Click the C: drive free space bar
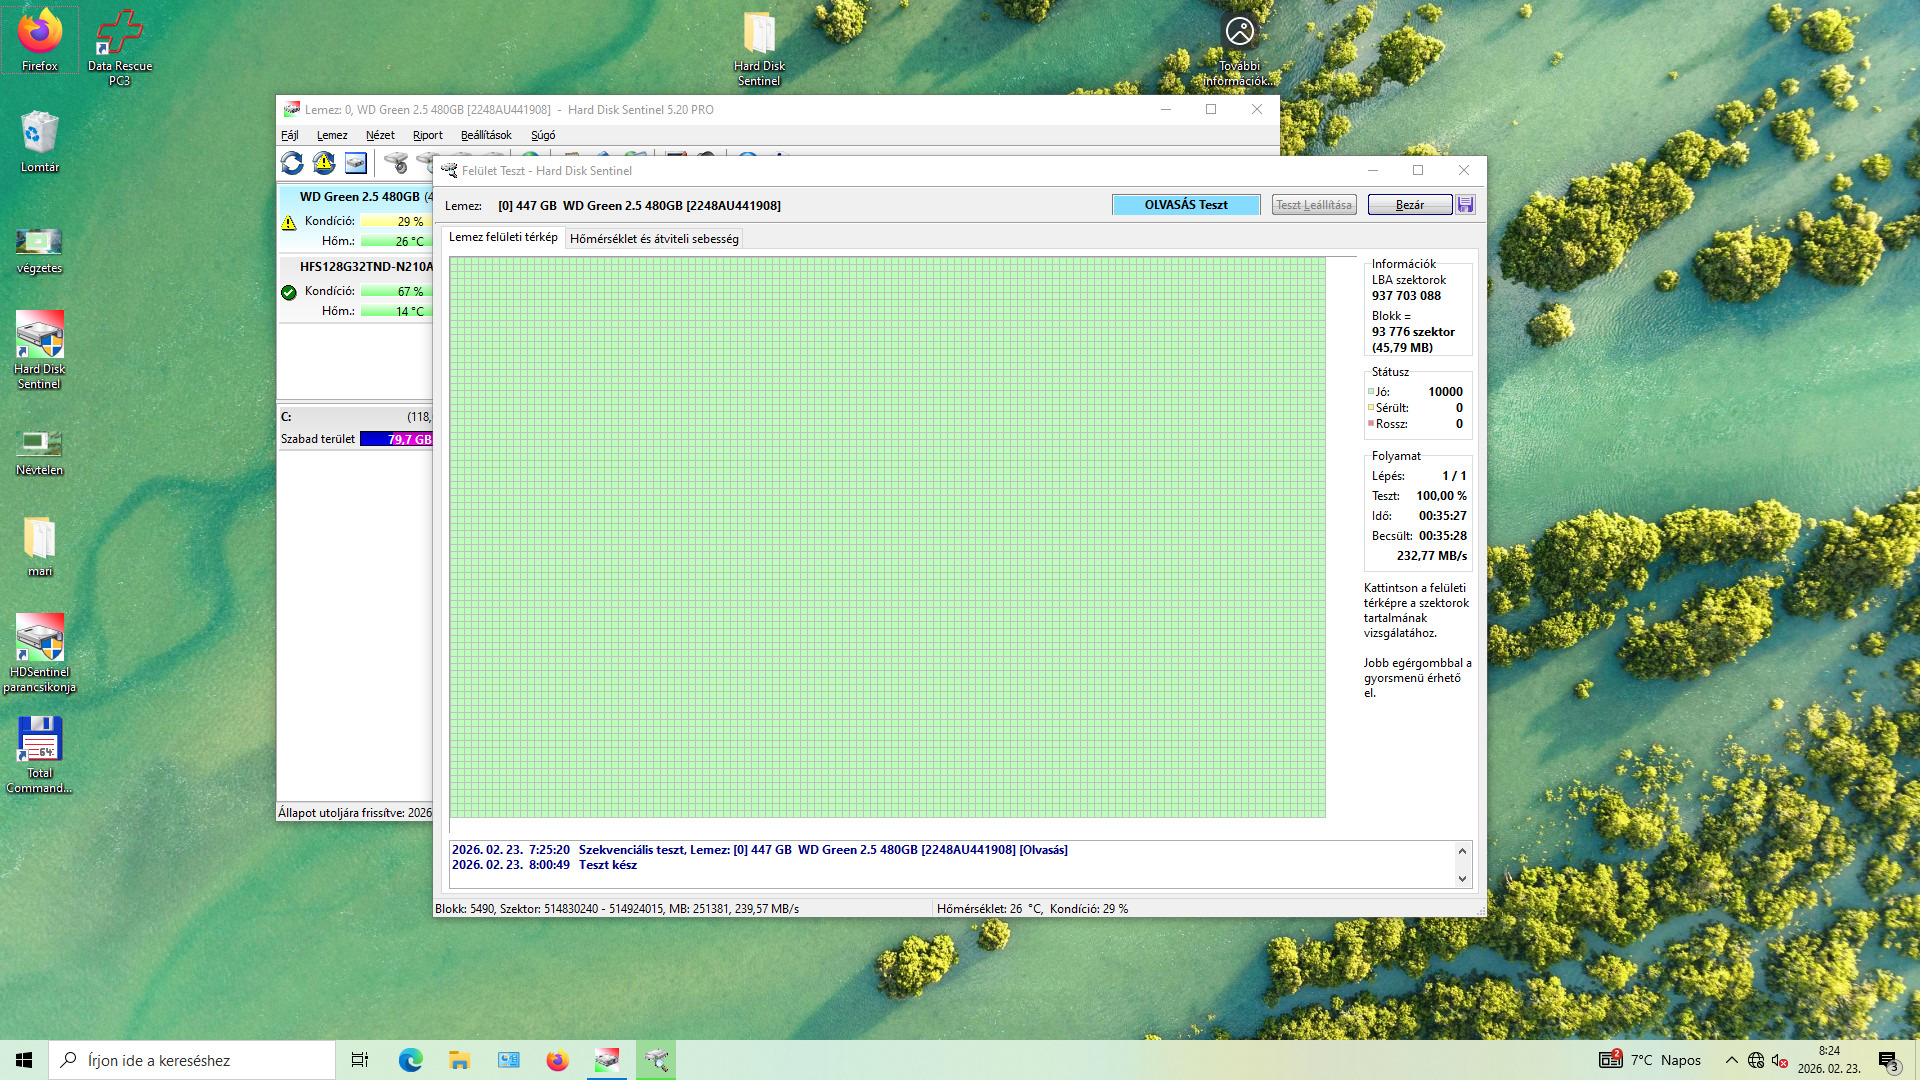The width and height of the screenshot is (1920, 1080). (x=396, y=439)
